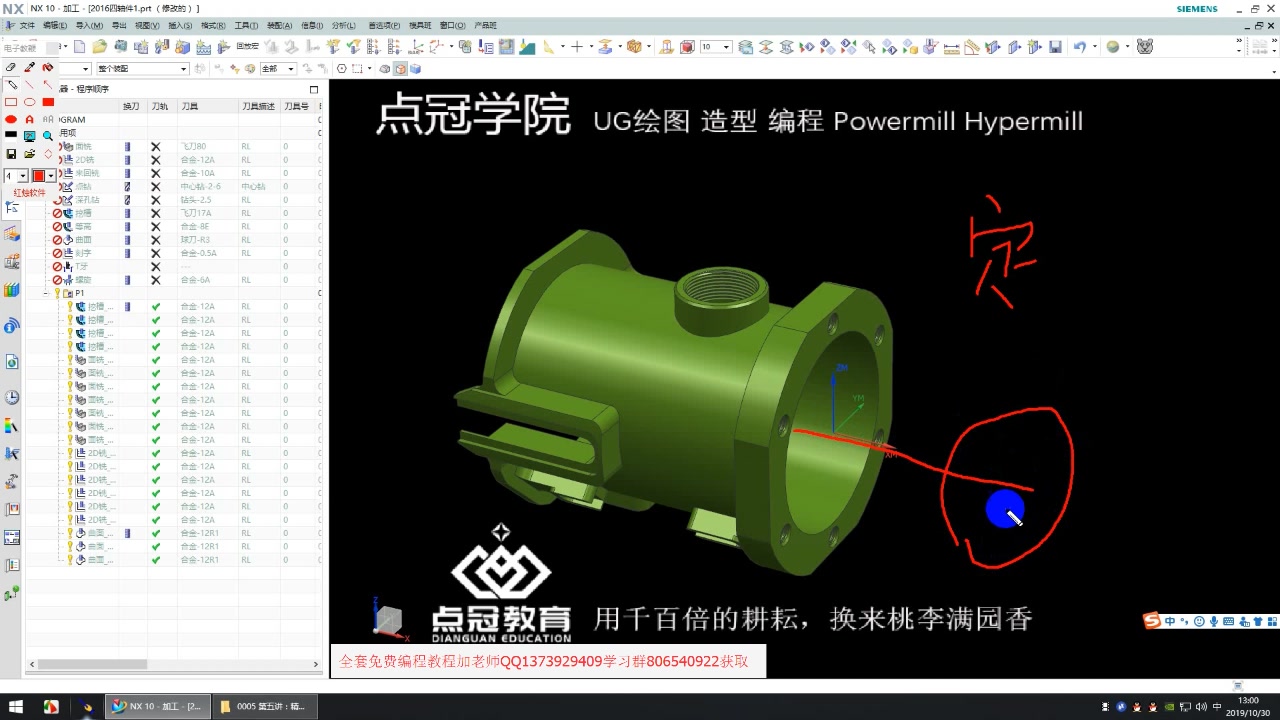Click the 红烛软件 label link

pyautogui.click(x=29, y=193)
